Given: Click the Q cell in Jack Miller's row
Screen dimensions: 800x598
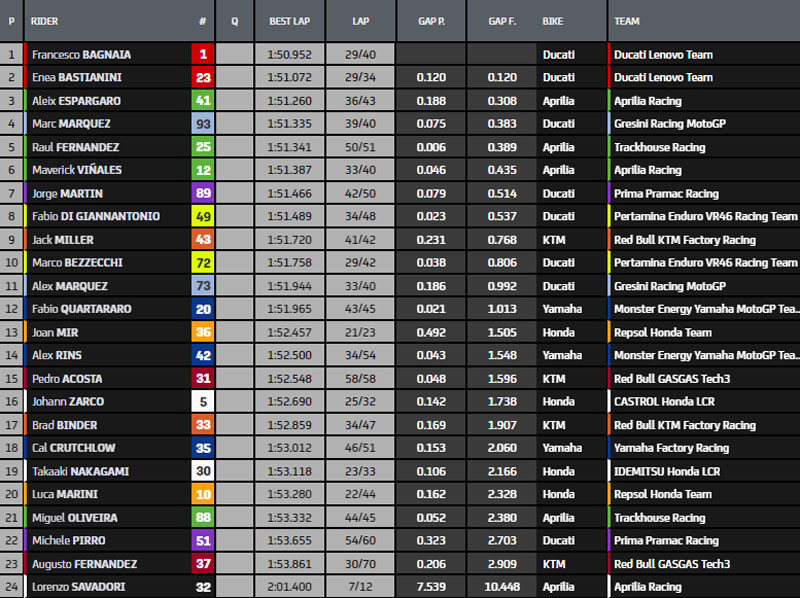Looking at the screenshot, I should click(x=234, y=240).
